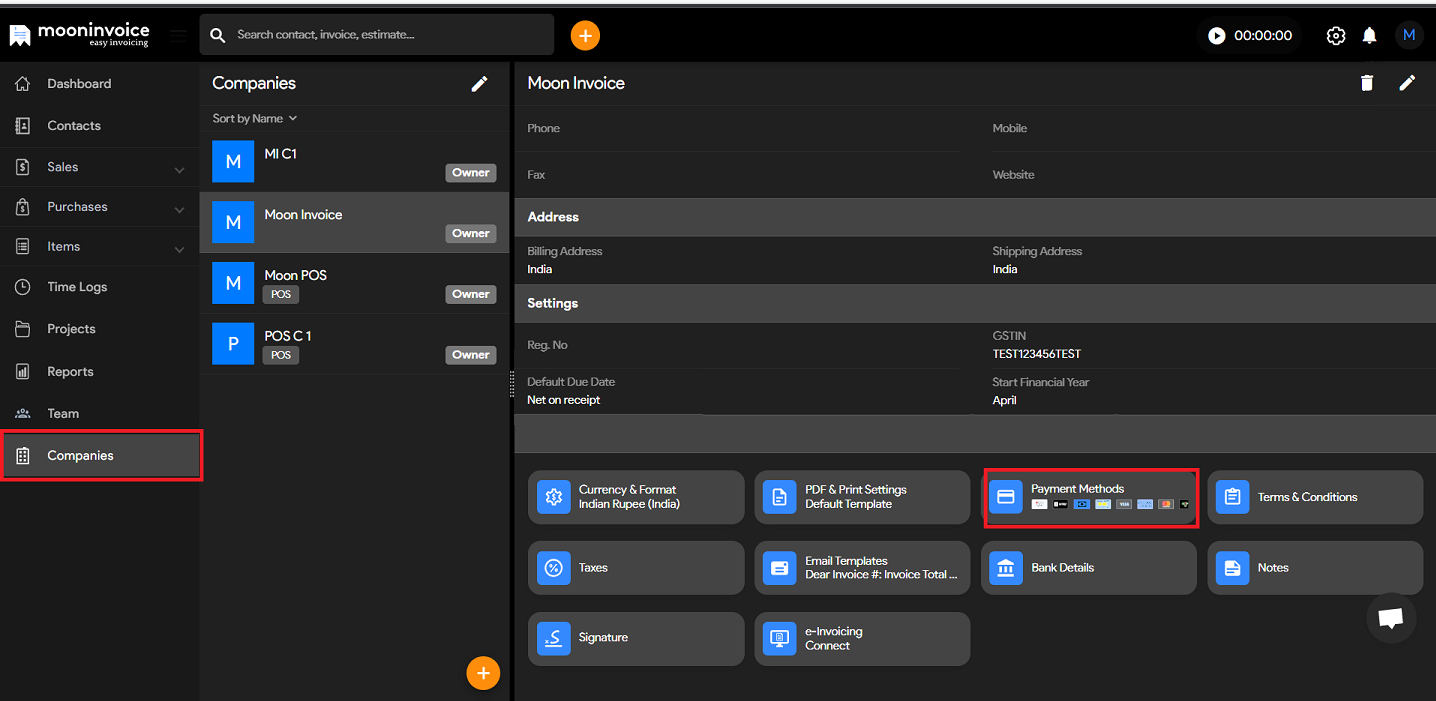Click Start Financial Year April

pos(1004,400)
